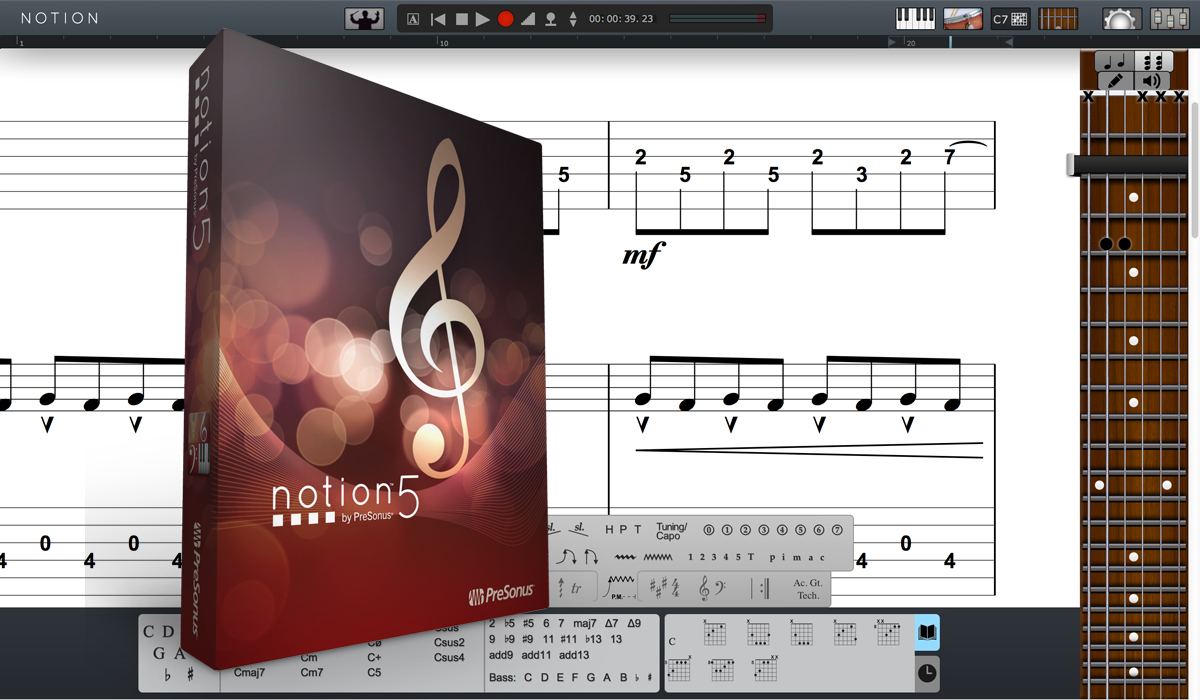This screenshot has width=1200, height=700.
Task: Choose circled string number 0
Action: point(708,530)
